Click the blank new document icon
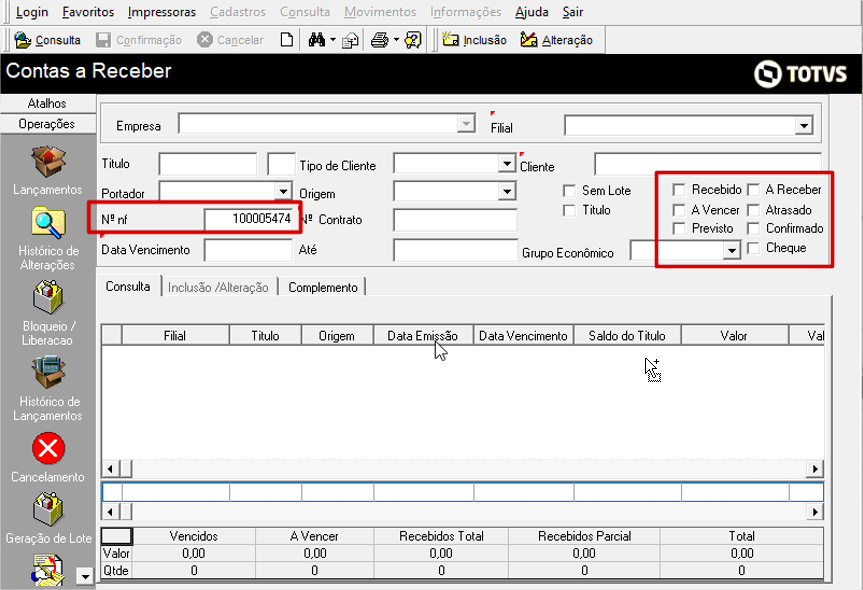This screenshot has height=590, width=863. pyautogui.click(x=286, y=40)
